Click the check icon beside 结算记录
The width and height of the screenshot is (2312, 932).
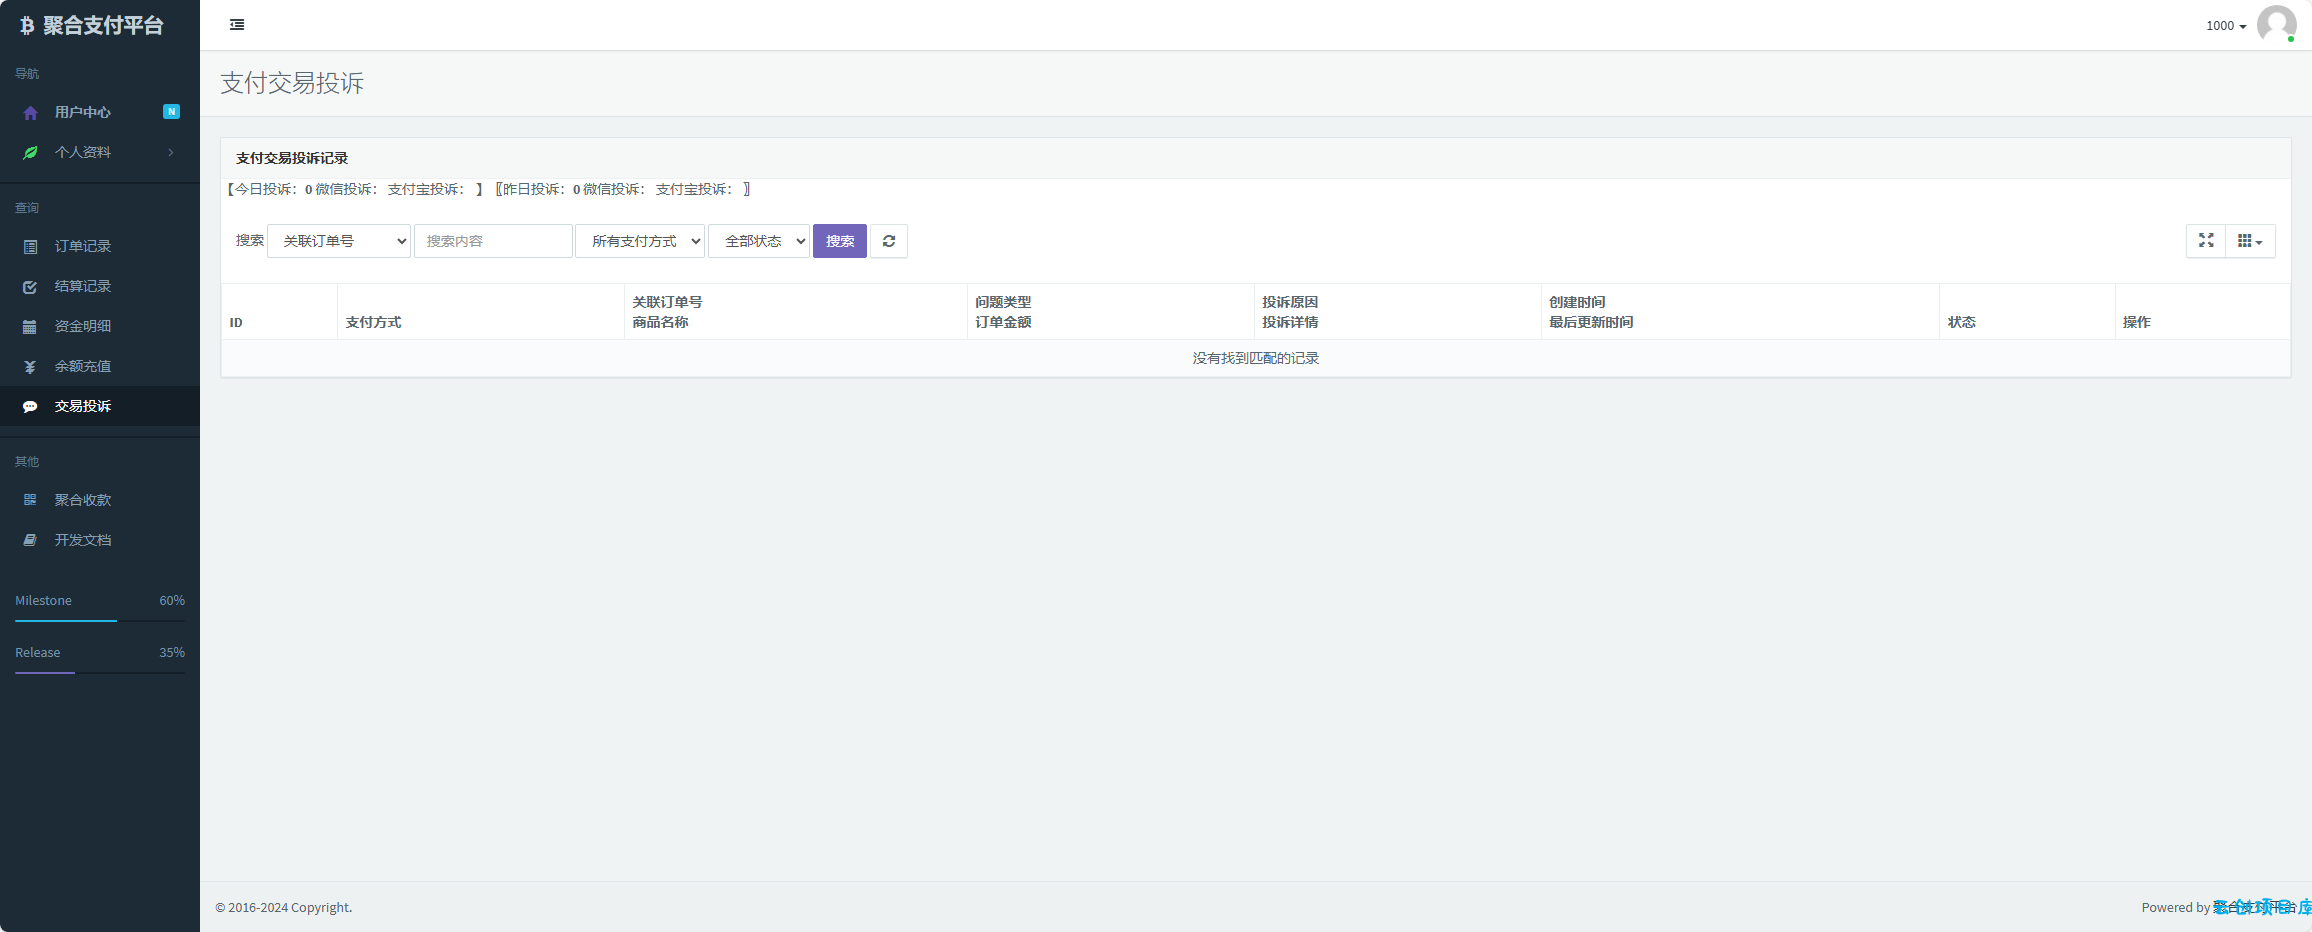point(30,287)
